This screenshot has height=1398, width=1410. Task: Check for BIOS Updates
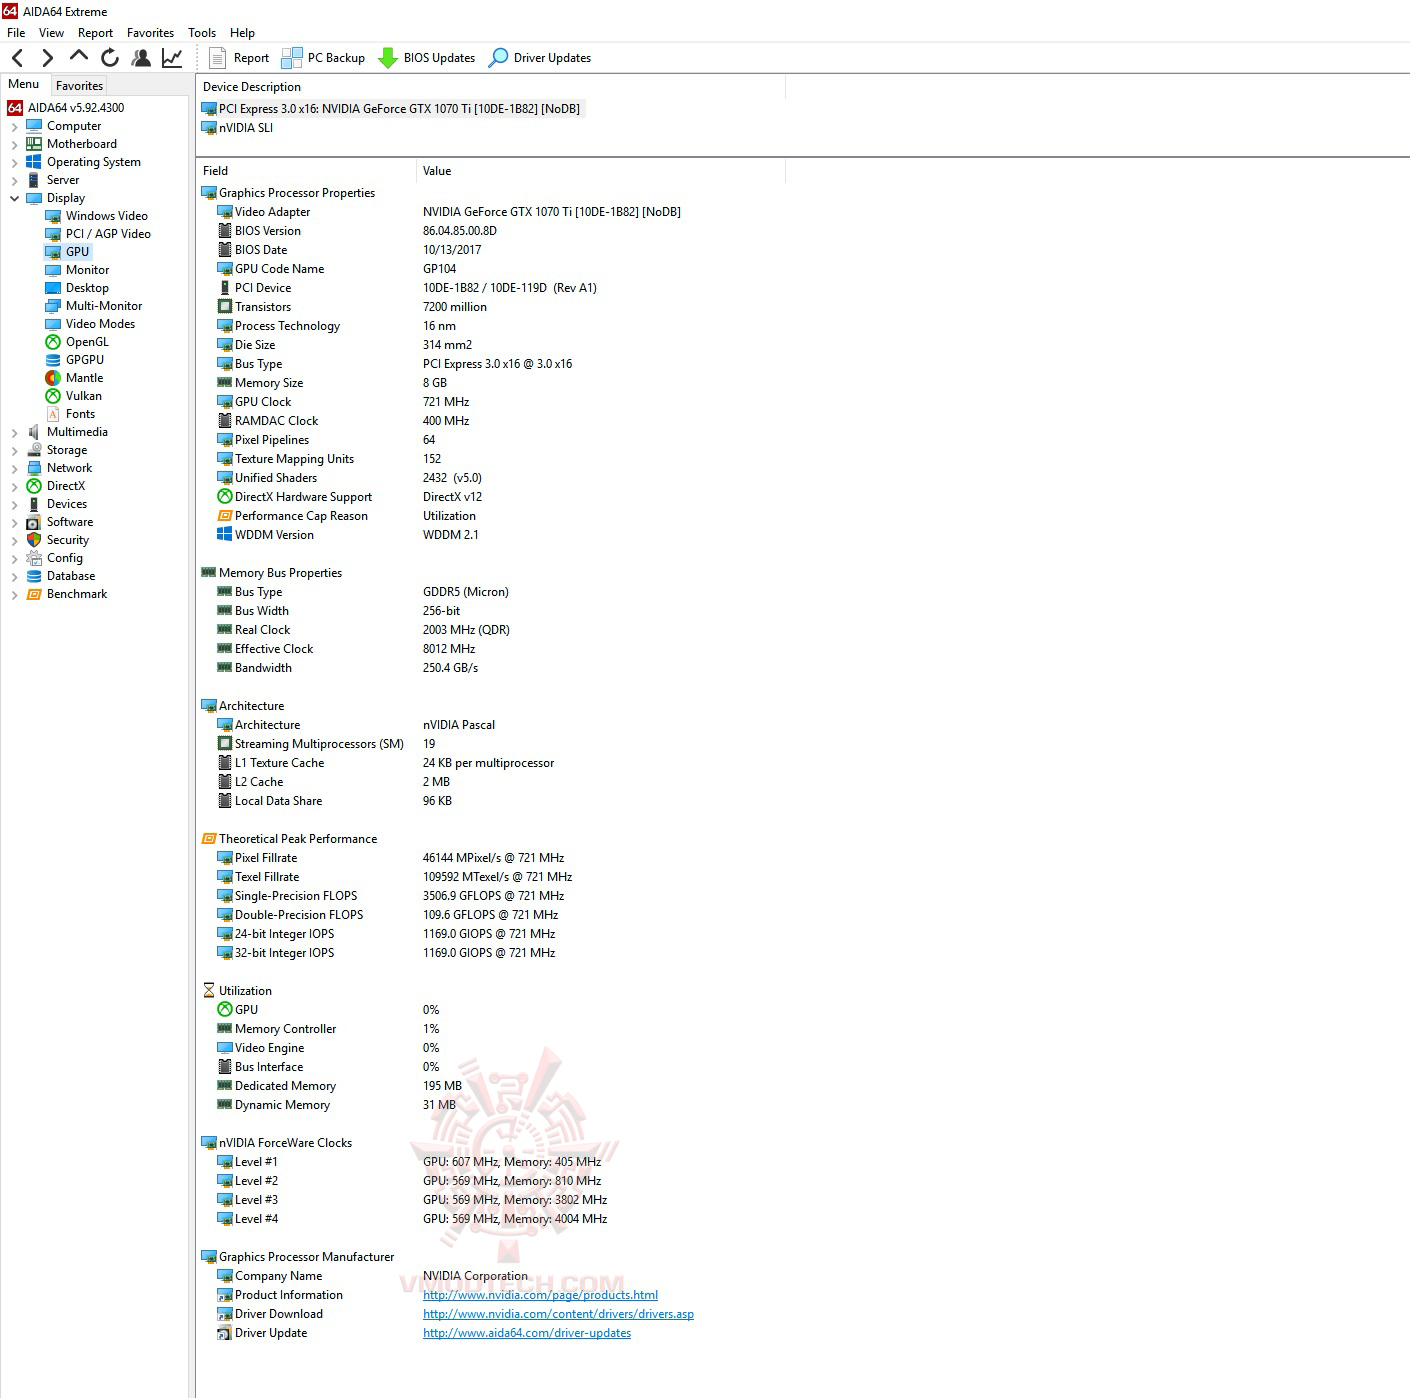pos(426,58)
